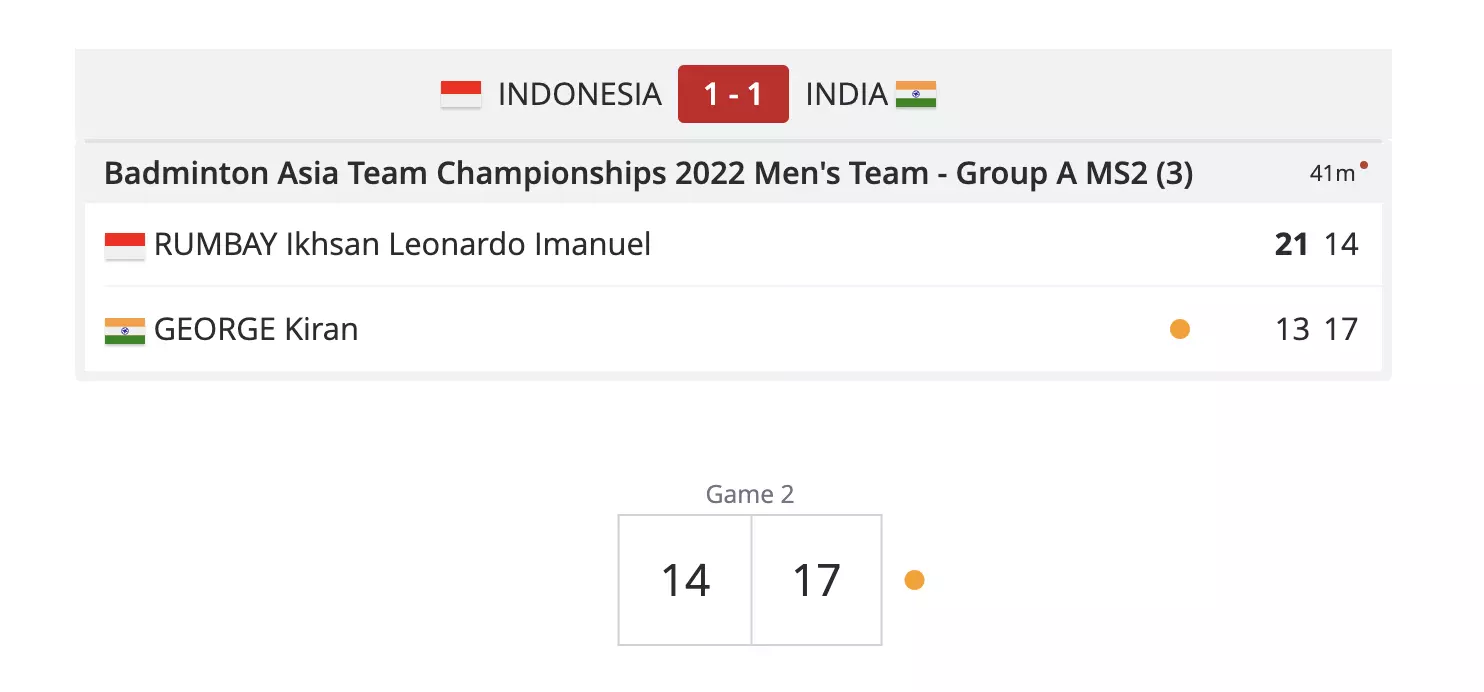Select the red 1 - 1 tie score badge
The width and height of the screenshot is (1484, 692).
[733, 94]
